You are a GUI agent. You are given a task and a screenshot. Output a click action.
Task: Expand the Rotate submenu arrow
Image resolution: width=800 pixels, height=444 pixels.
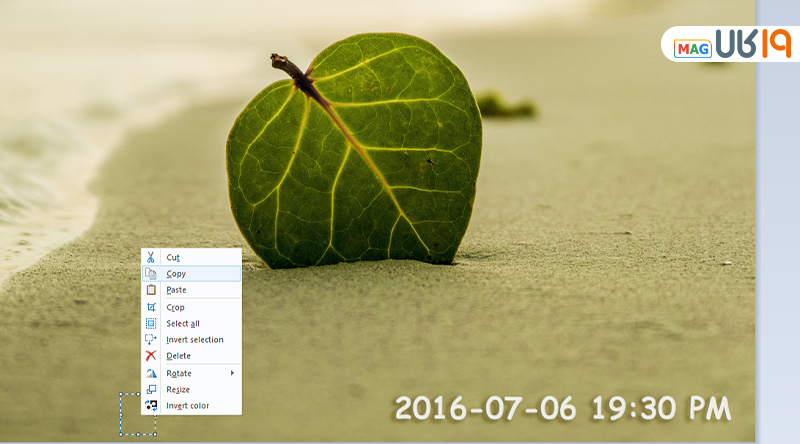click(233, 373)
